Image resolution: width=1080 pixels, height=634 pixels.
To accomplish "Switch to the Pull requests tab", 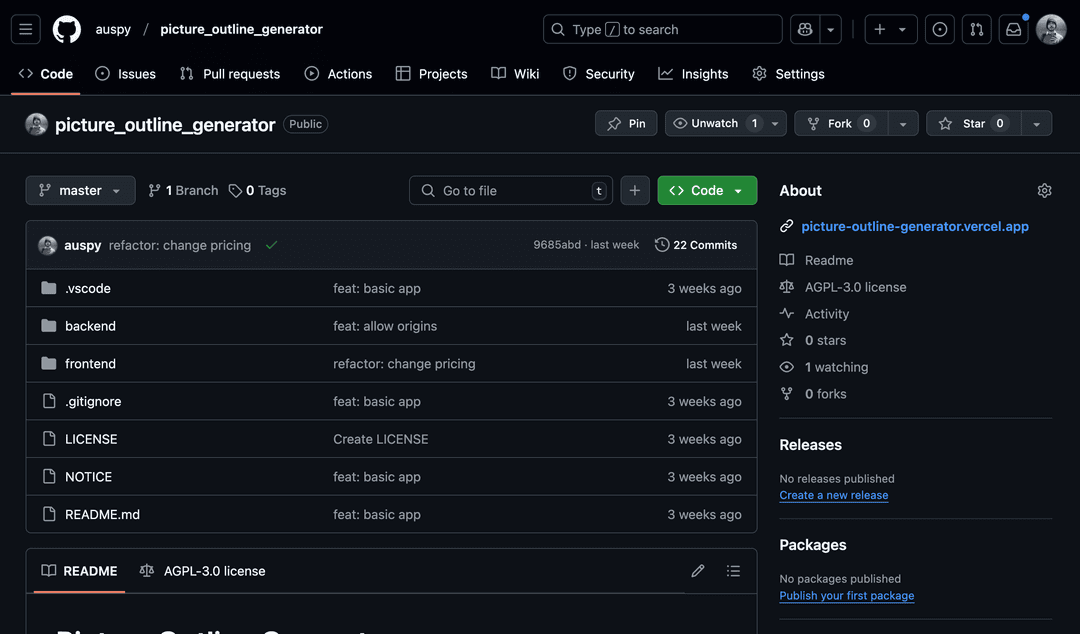I will click(x=230, y=74).
